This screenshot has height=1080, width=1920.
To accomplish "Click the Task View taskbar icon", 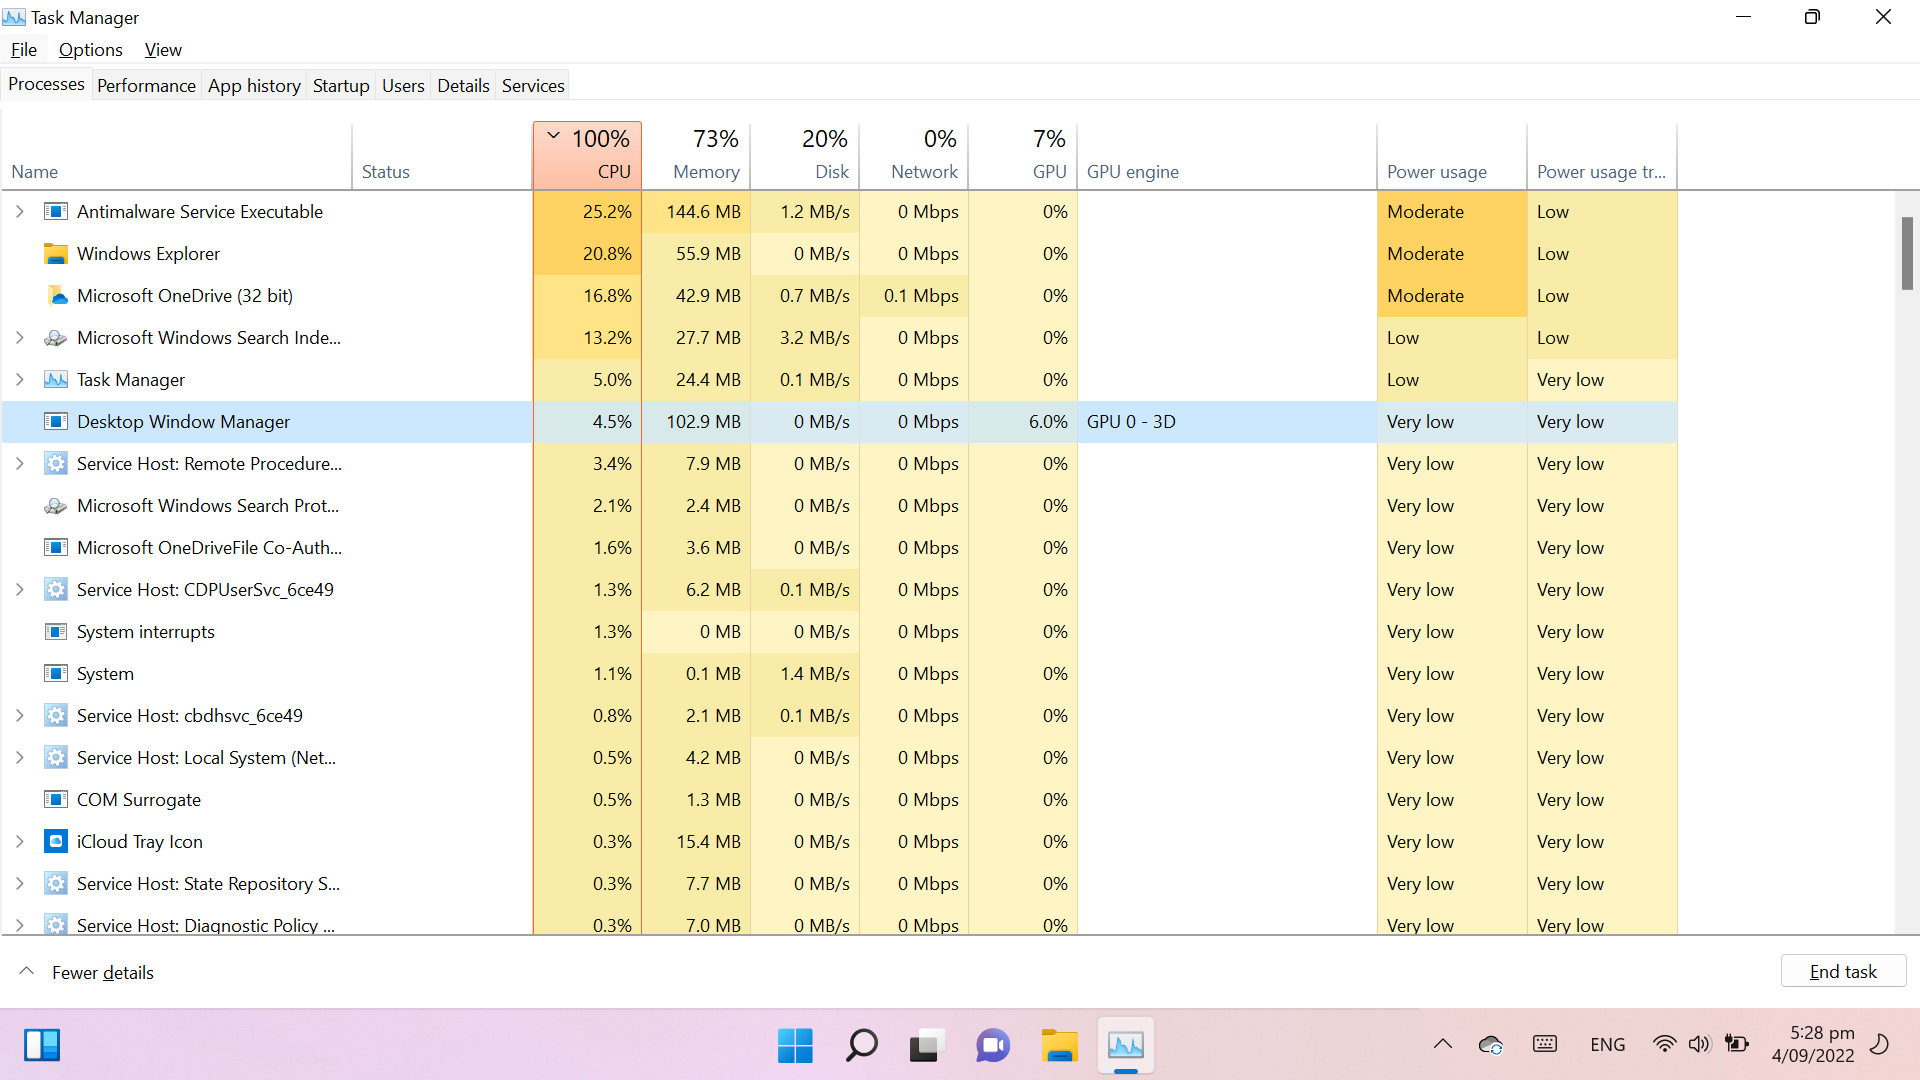I will (927, 1046).
